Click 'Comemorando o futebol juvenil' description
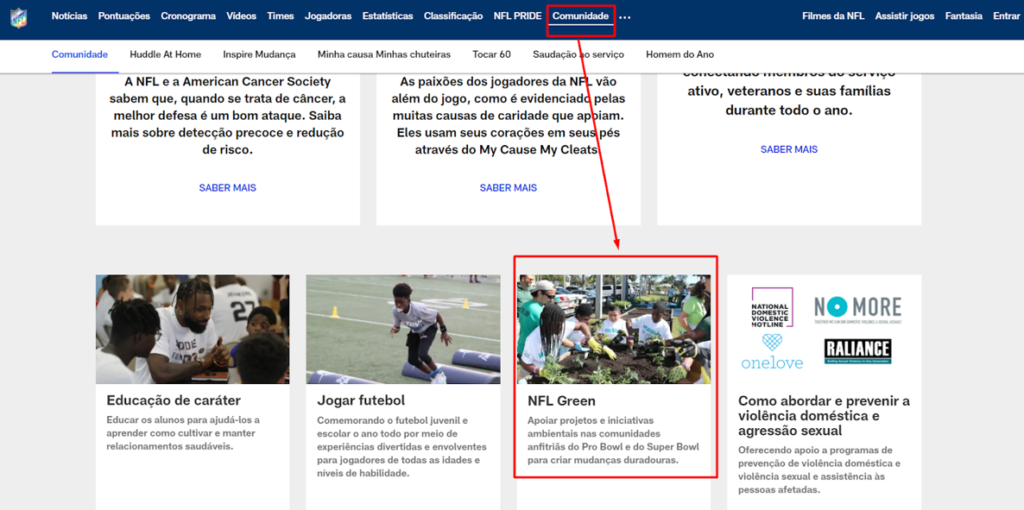 coord(402,447)
